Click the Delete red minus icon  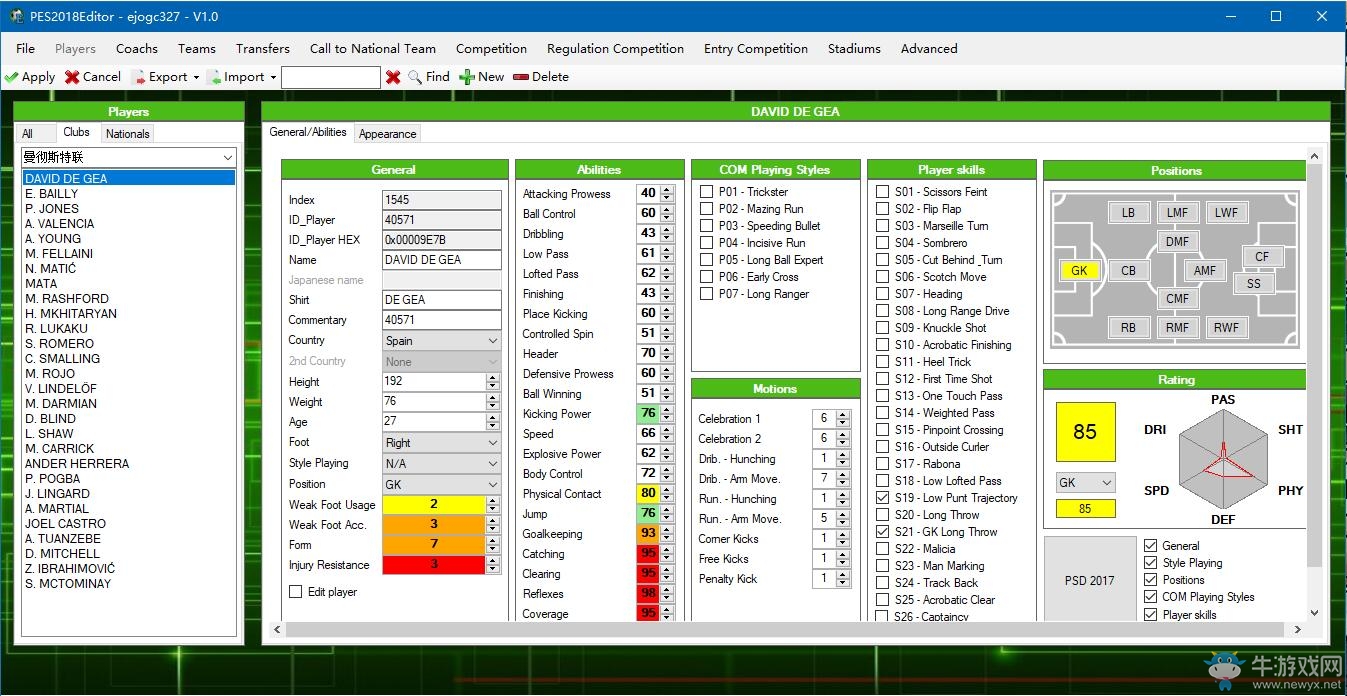[x=520, y=77]
